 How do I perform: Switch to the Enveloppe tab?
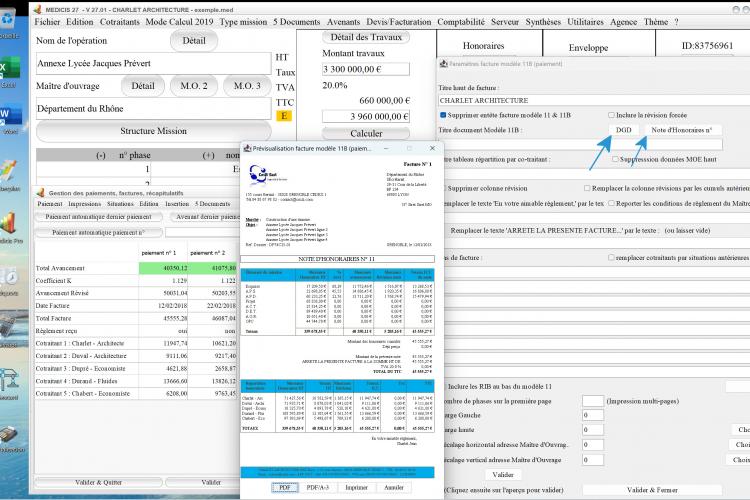click(588, 47)
